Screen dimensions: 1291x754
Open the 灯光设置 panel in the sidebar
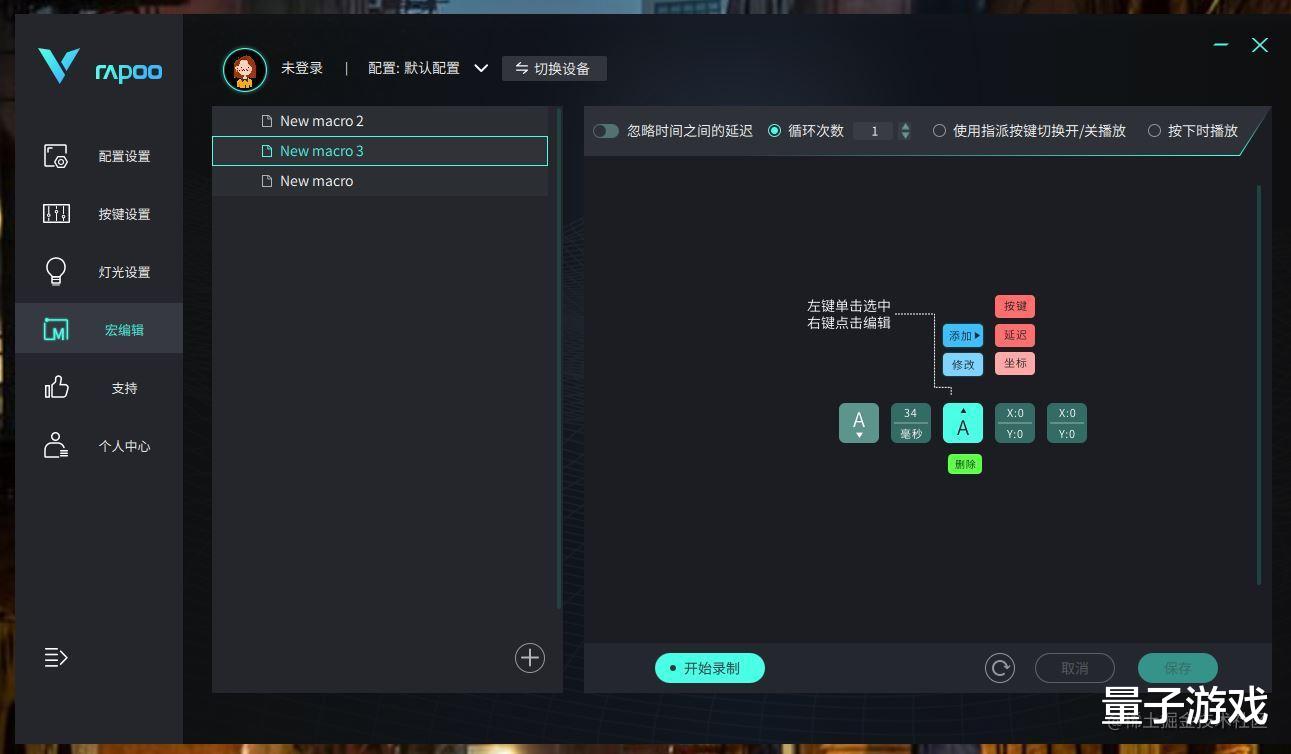coord(100,271)
